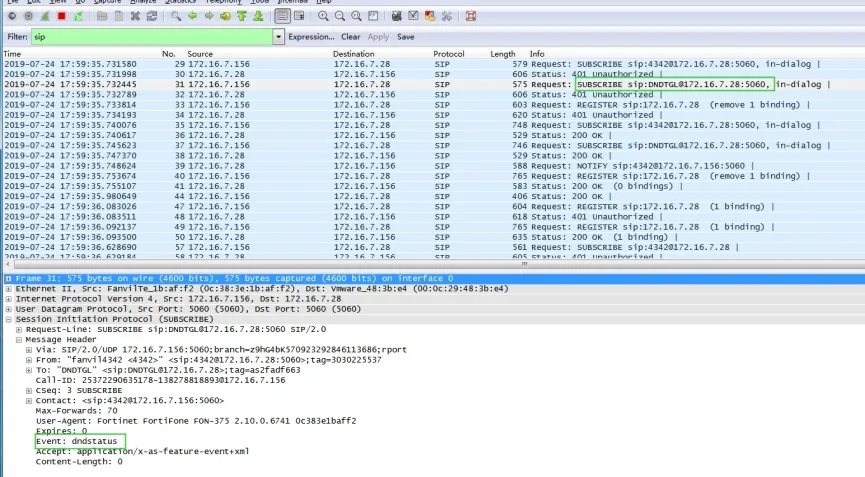Stop the running capture (red square)
The width and height of the screenshot is (865, 477).
(62, 16)
